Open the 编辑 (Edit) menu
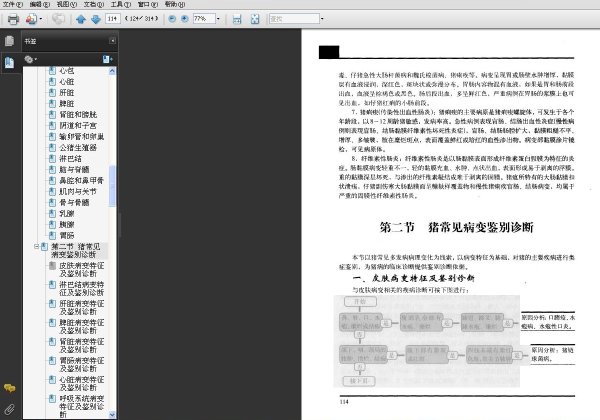This screenshot has width=600, height=420. [40, 4]
